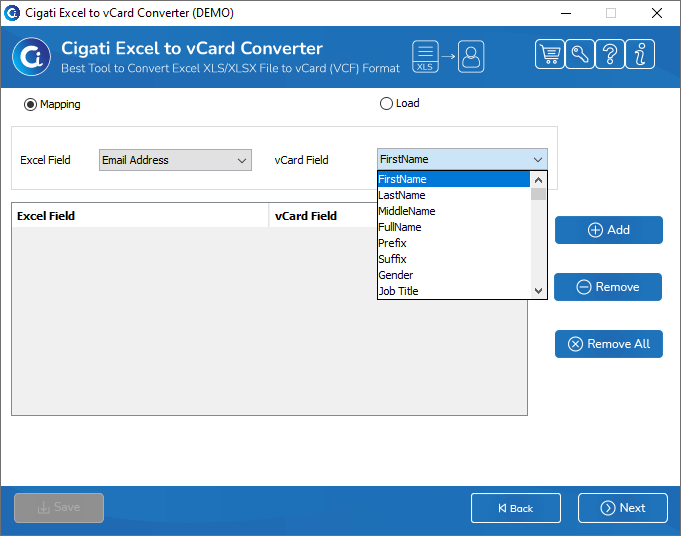Choose MiddleName from the vCard list
681x536 pixels.
pos(454,211)
